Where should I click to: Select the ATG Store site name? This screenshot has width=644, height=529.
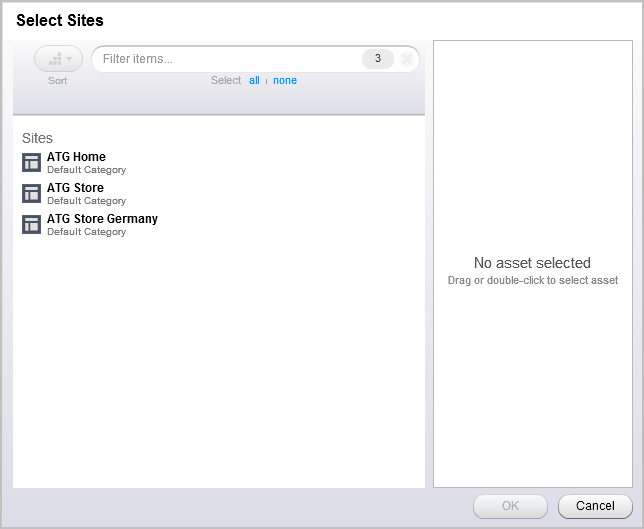point(75,188)
